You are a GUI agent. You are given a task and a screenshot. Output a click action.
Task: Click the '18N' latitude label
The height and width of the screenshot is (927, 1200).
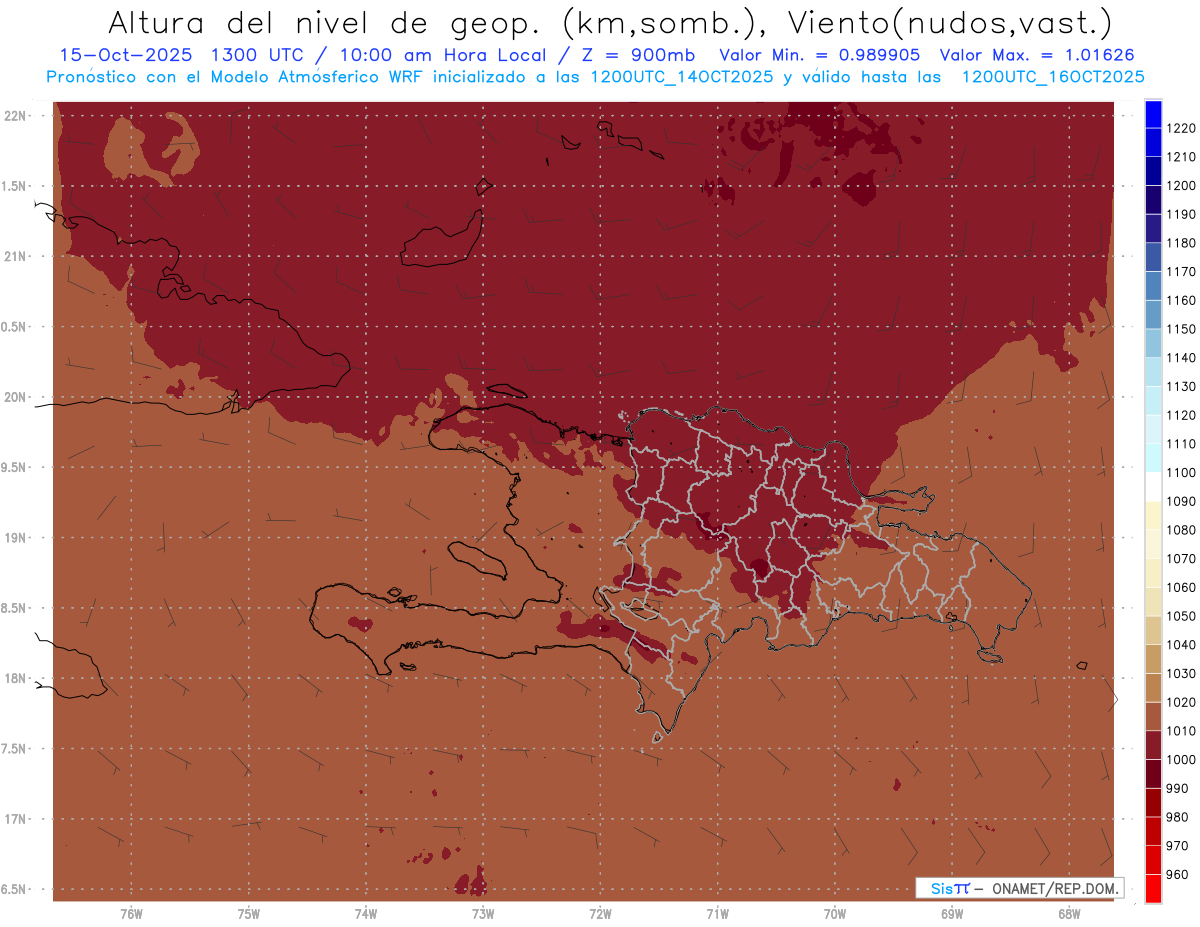pos(15,678)
